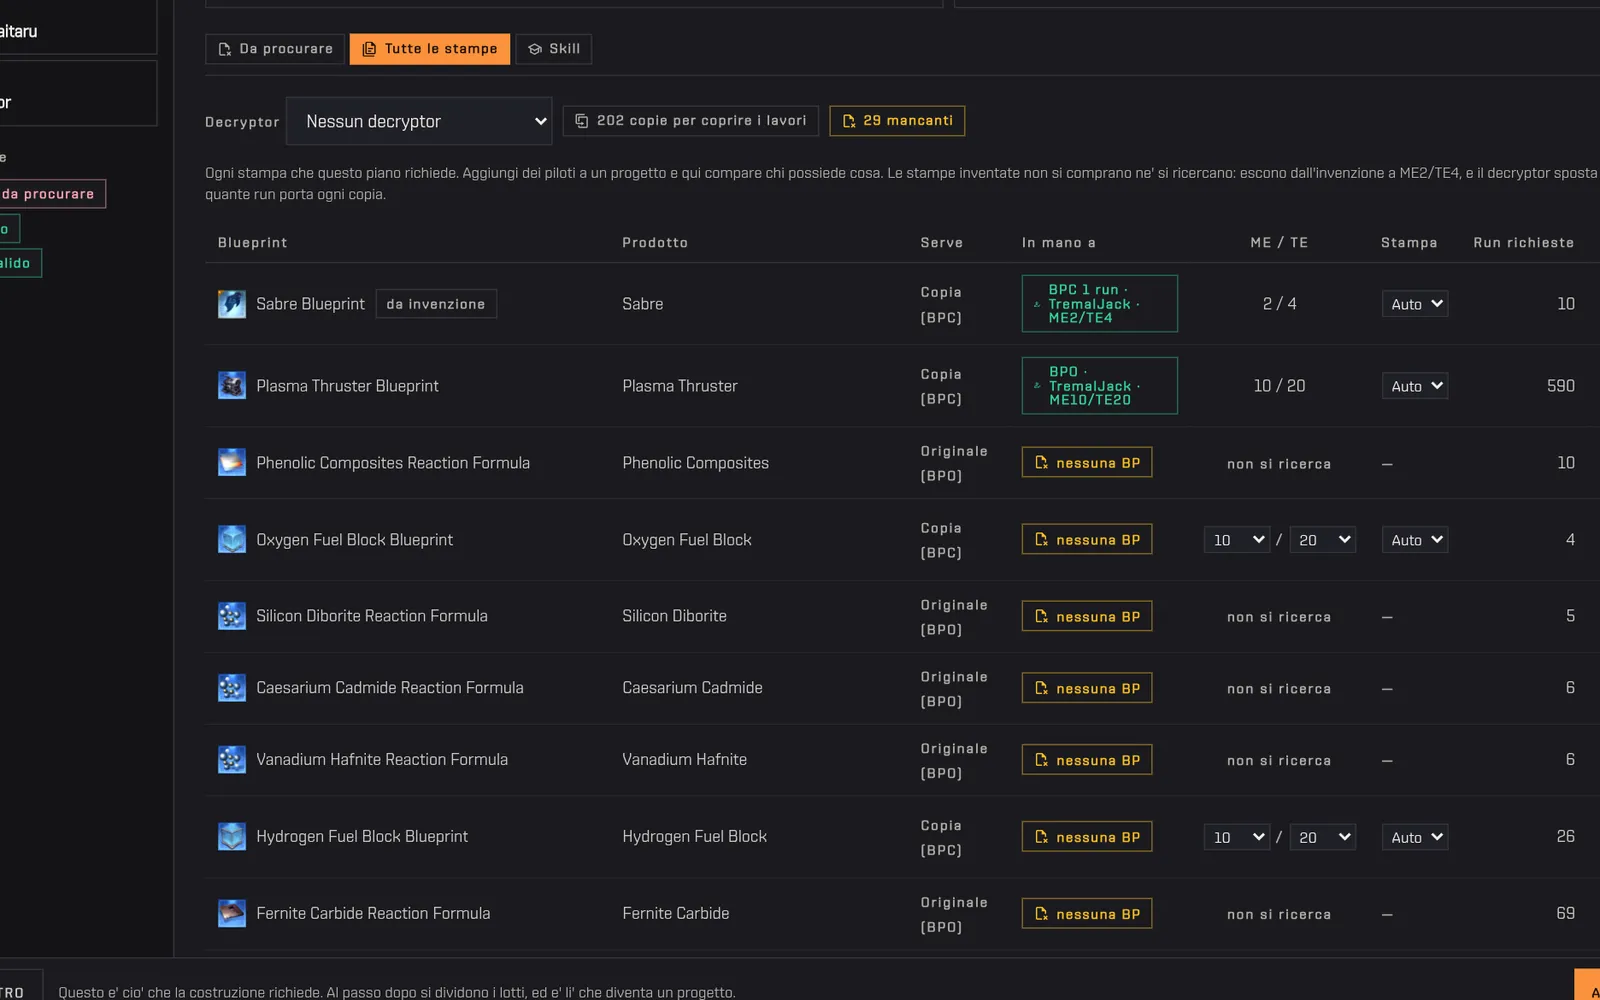Screen dimensions: 1600x1000
Task: Click nessuna BP for Silicon Diborite
Action: pyautogui.click(x=1087, y=617)
